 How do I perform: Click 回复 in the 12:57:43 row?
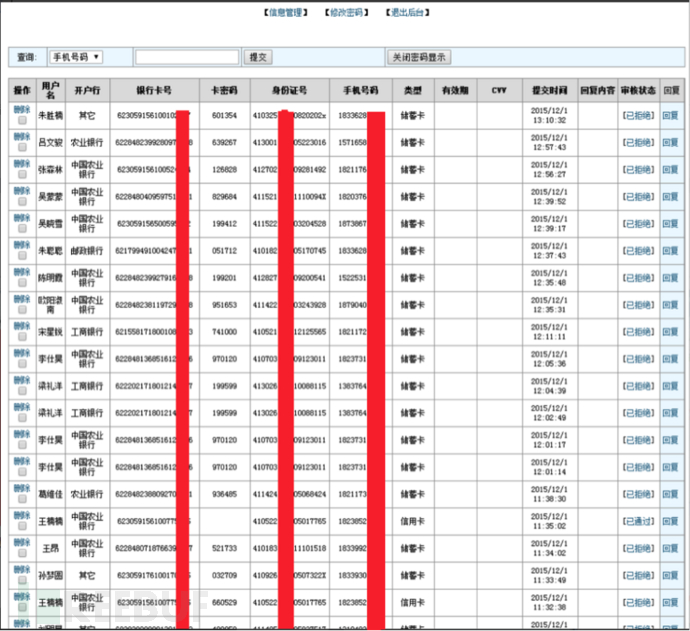670,143
